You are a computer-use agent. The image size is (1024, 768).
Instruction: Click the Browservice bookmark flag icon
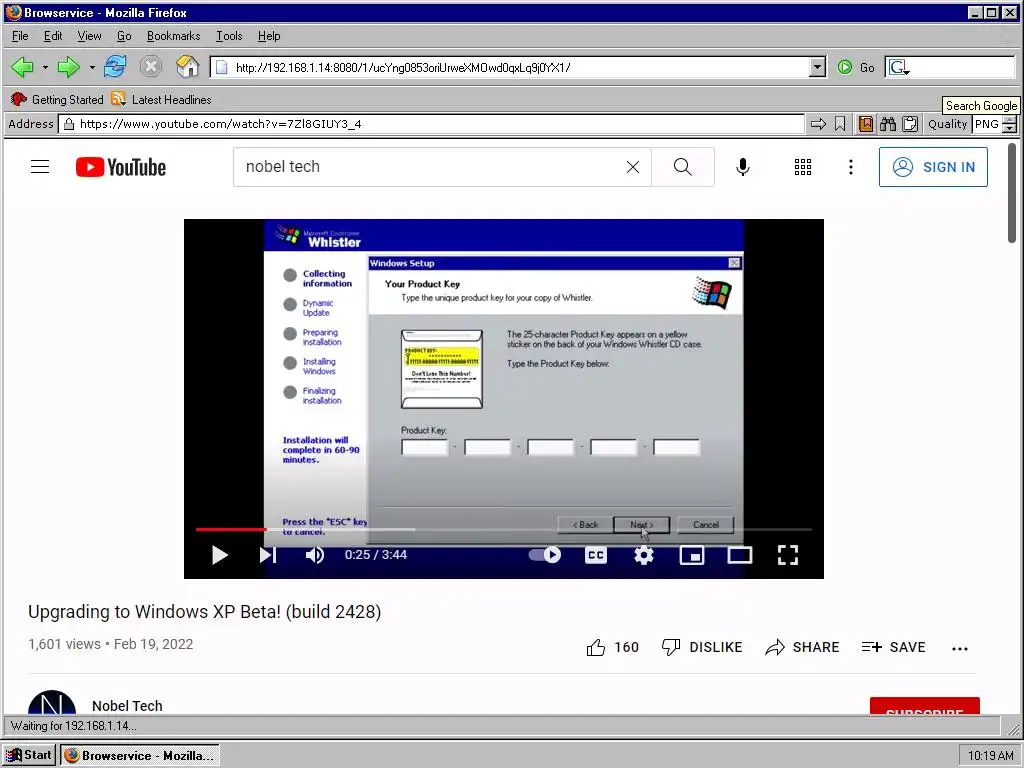[840, 124]
